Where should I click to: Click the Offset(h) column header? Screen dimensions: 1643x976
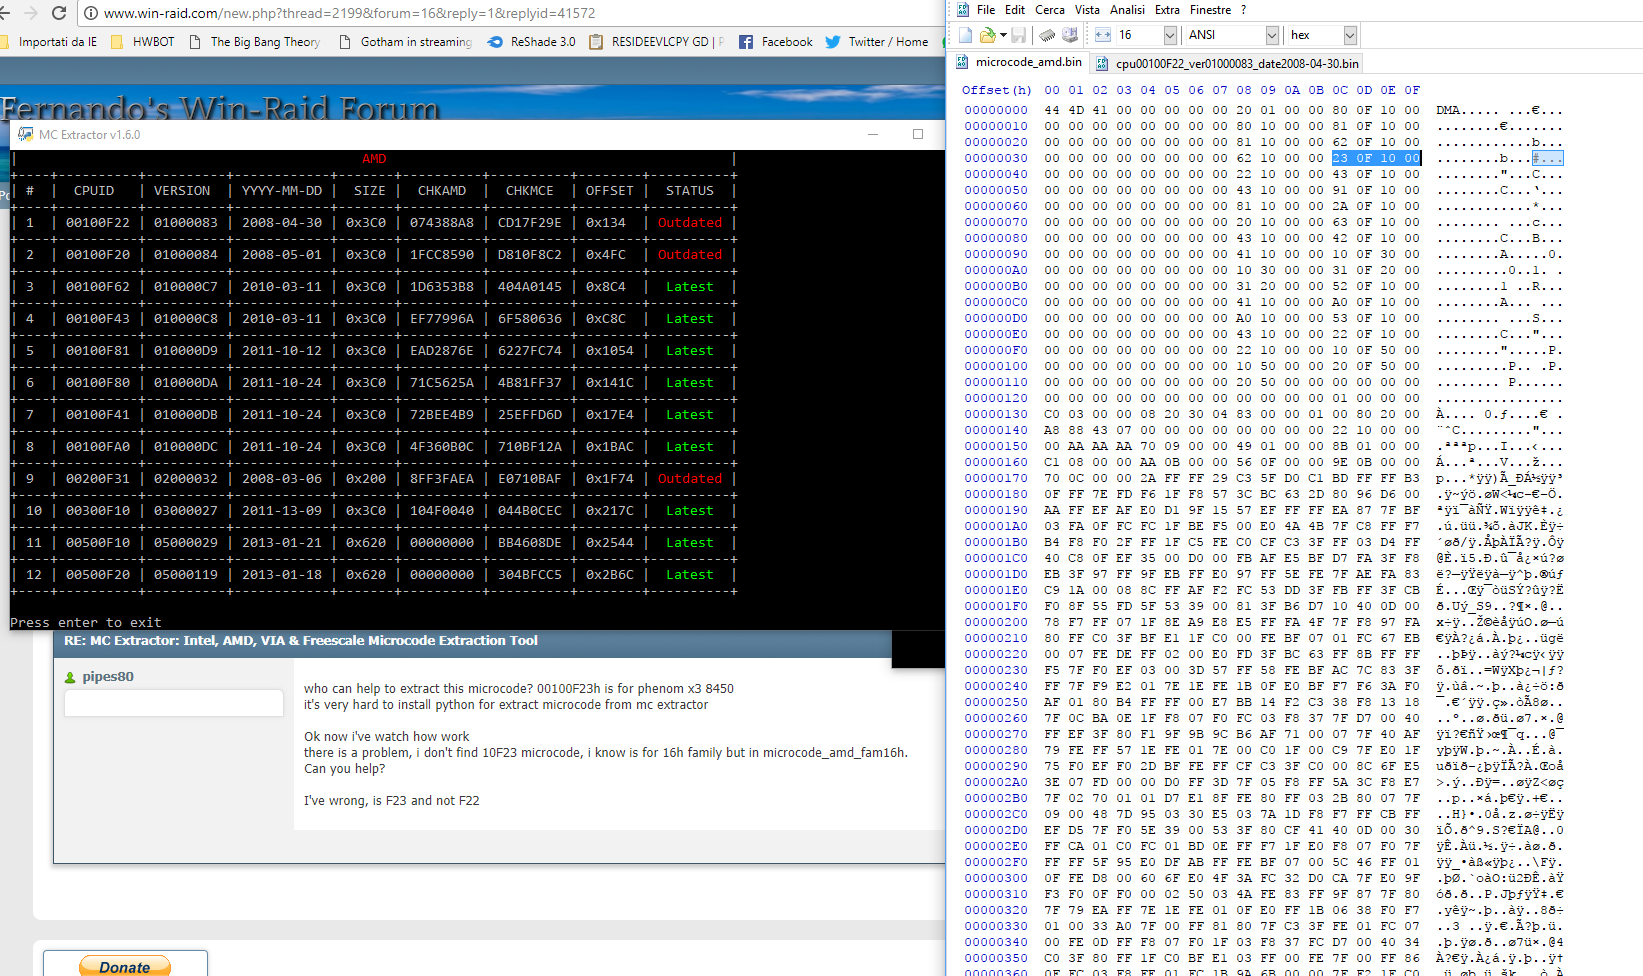(x=996, y=90)
